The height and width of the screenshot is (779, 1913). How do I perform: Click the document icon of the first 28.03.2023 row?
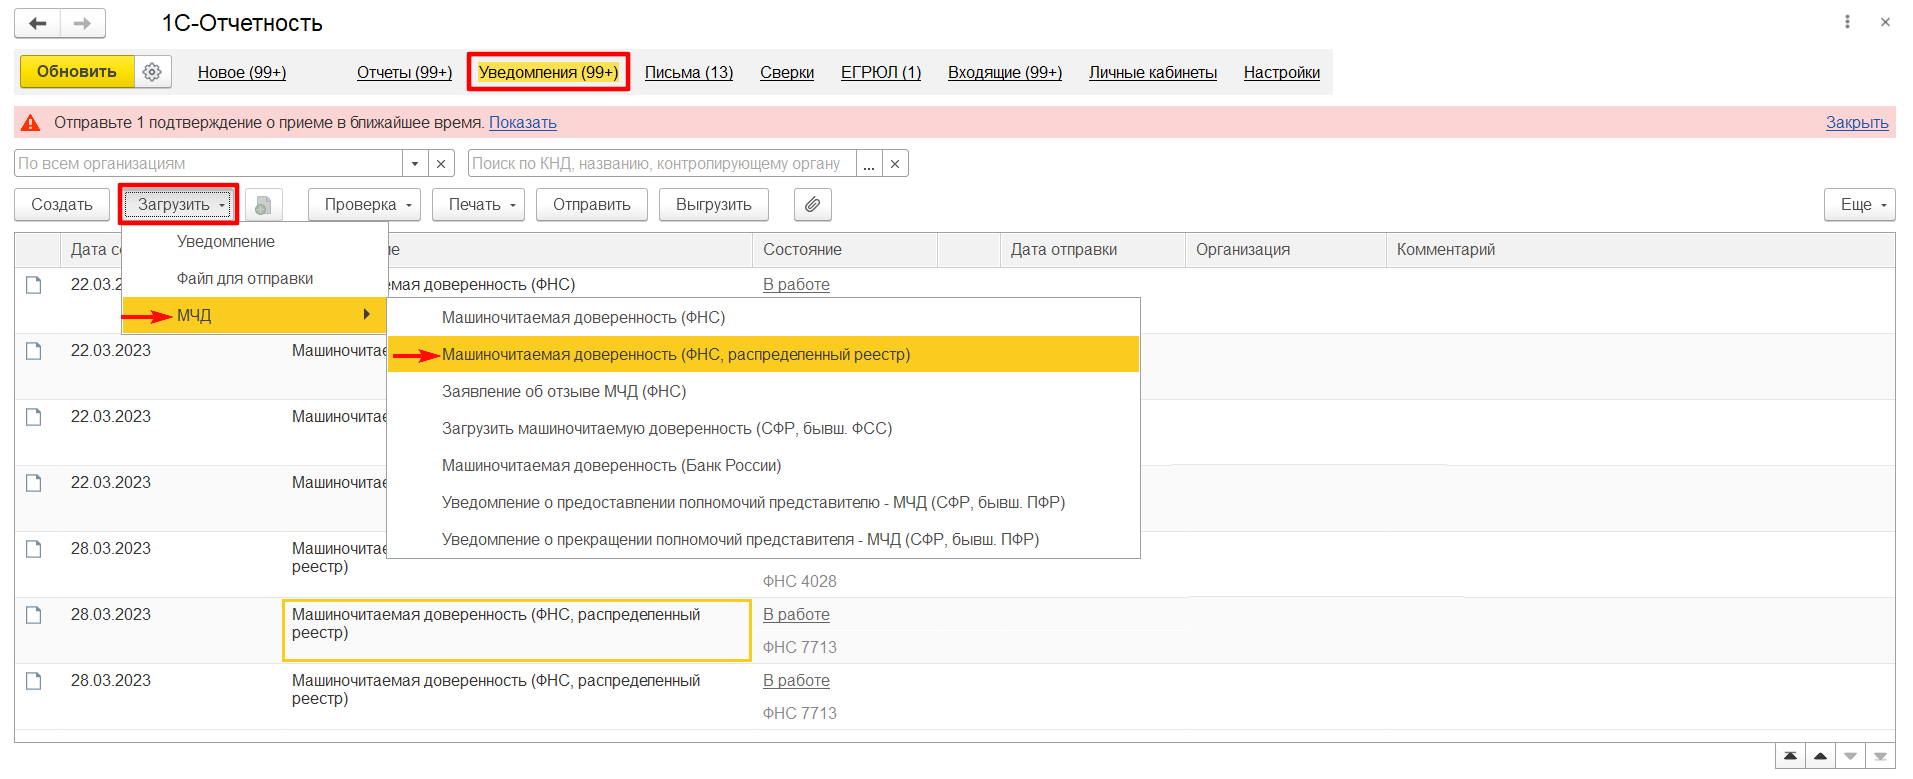34,549
